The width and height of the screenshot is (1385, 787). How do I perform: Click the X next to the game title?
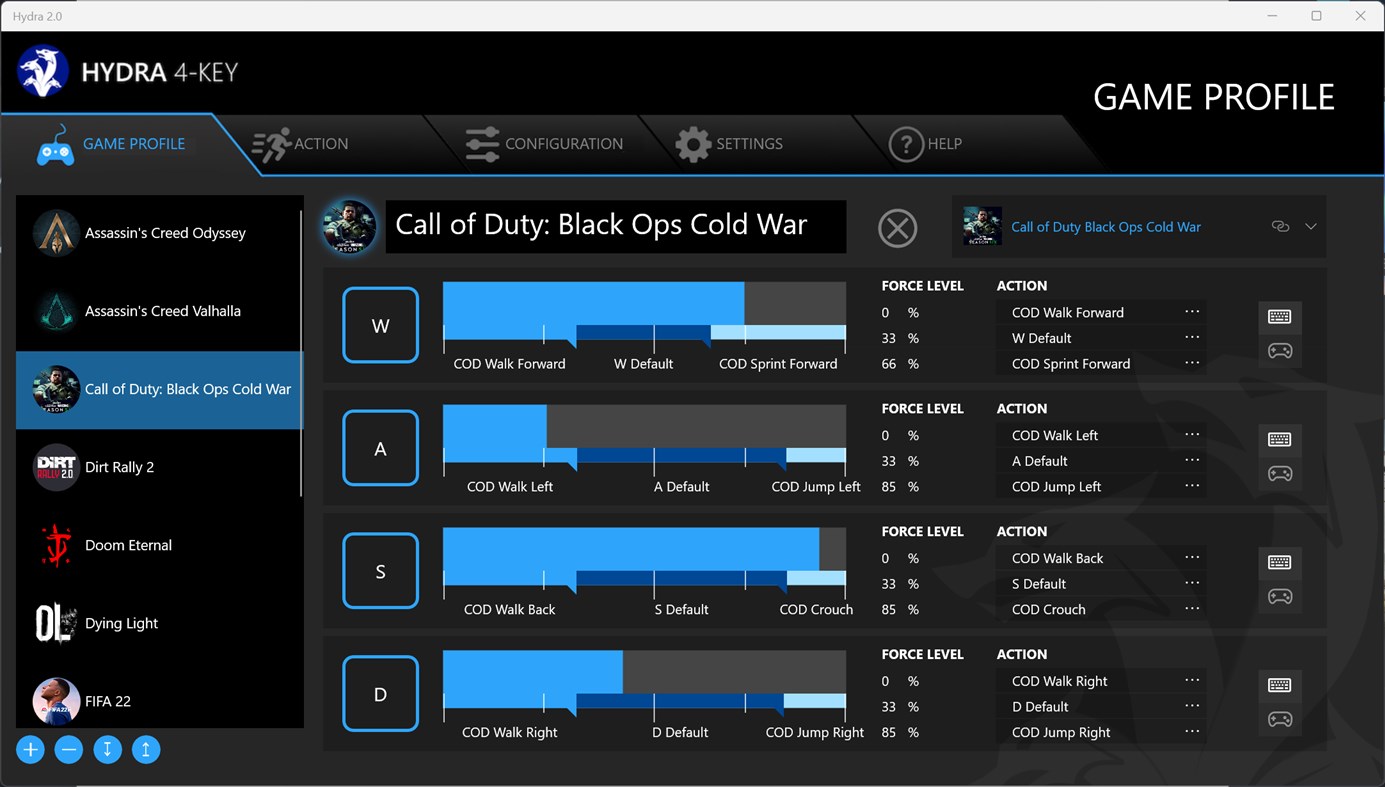pyautogui.click(x=897, y=228)
